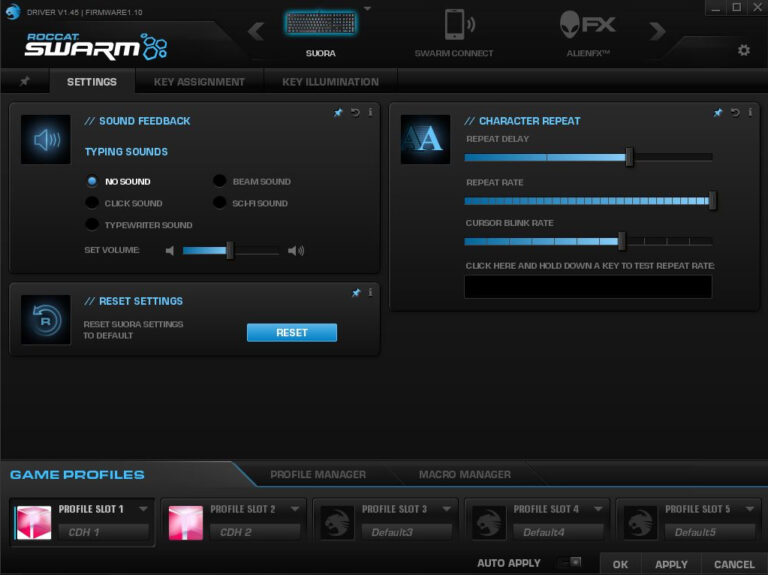Expand the Profile Slot 1 dropdown
The image size is (768, 575).
(143, 509)
